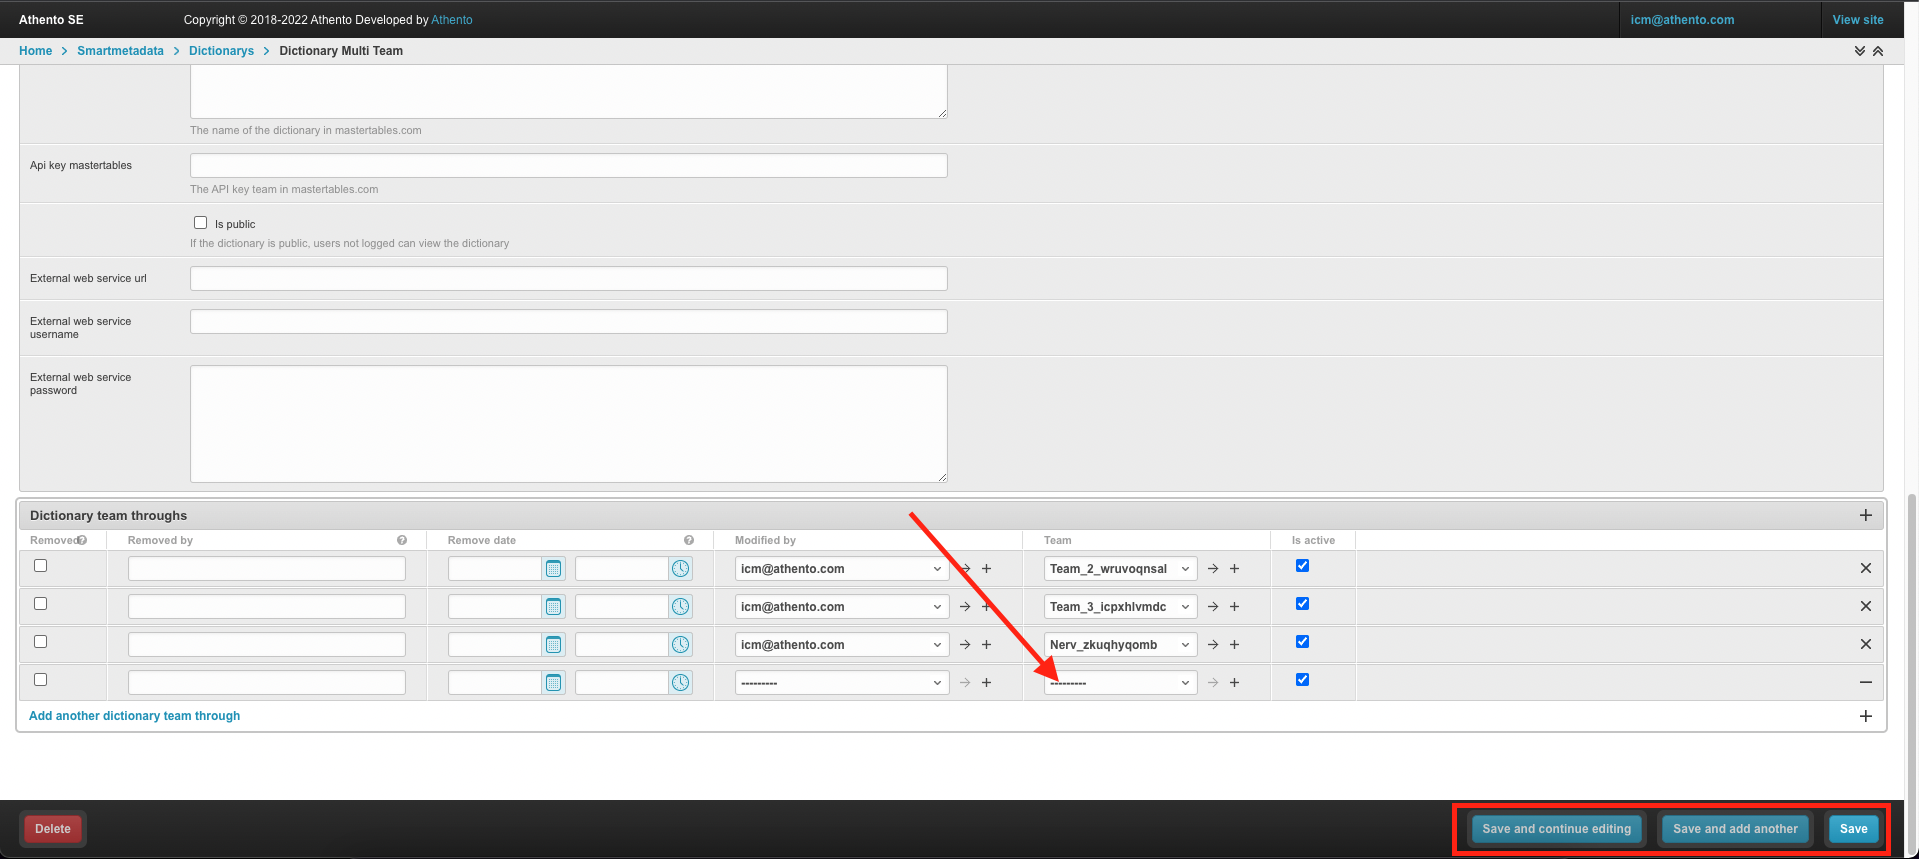Open clock time picker for Team_2_wruvoqnsal row
1919x859 pixels.
tap(681, 569)
